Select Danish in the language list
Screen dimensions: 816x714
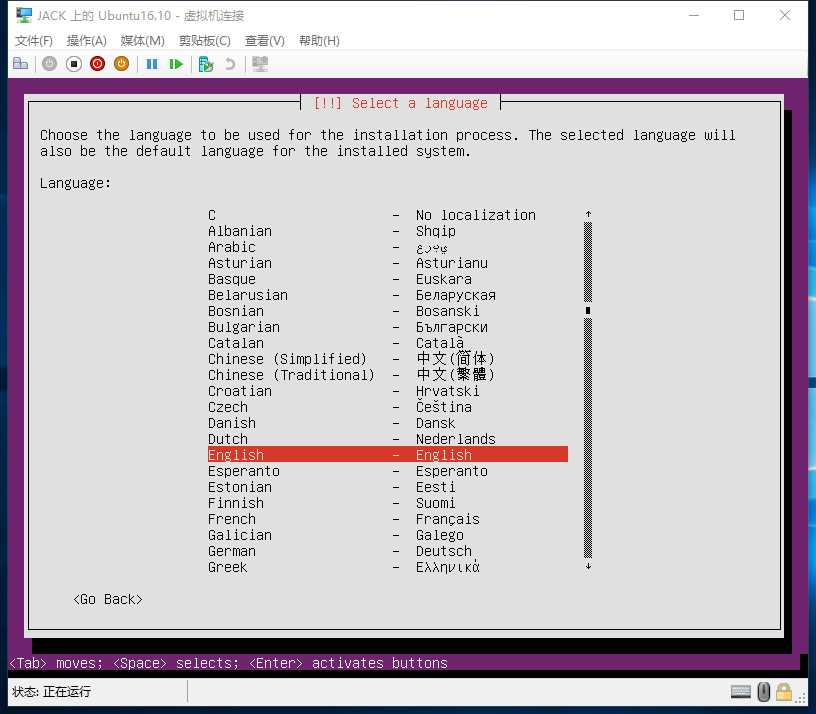coord(388,423)
